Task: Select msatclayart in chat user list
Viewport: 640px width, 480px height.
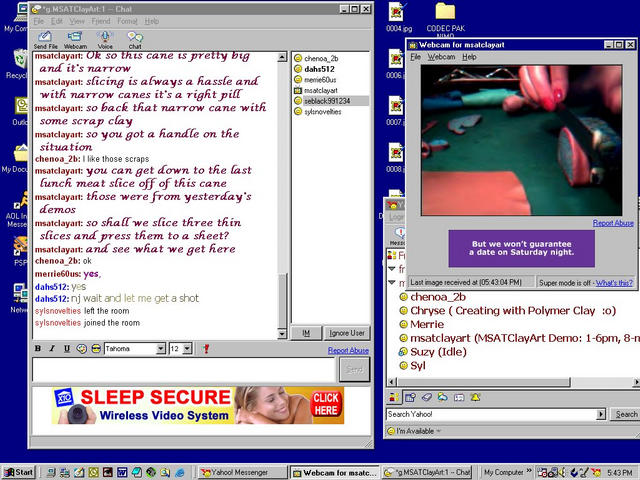Action: click(x=321, y=90)
